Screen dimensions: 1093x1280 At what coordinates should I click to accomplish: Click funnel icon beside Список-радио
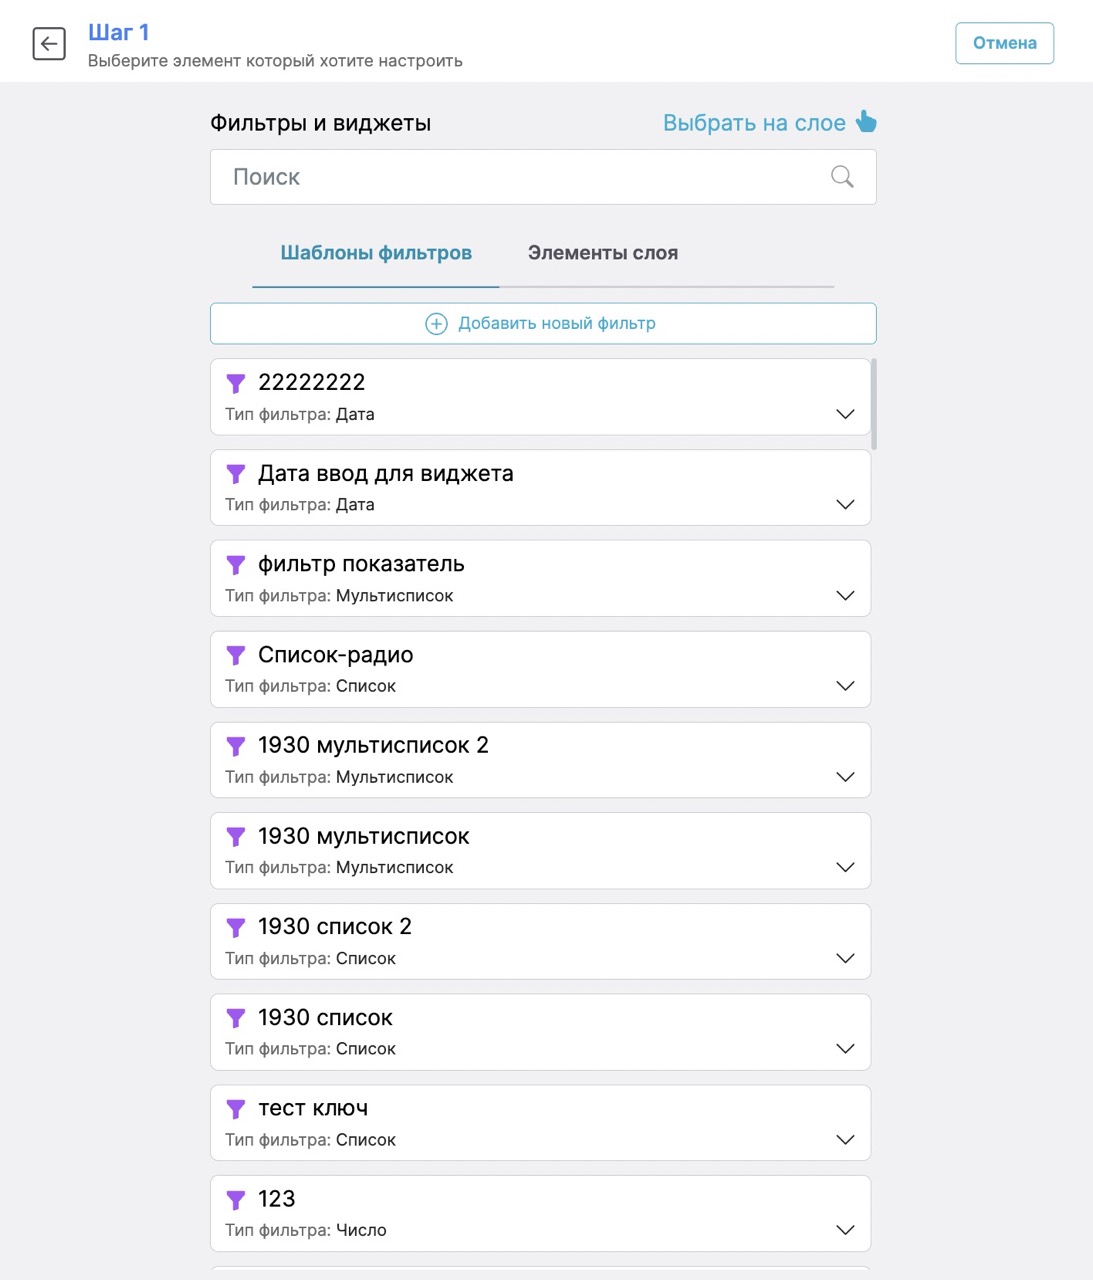236,655
